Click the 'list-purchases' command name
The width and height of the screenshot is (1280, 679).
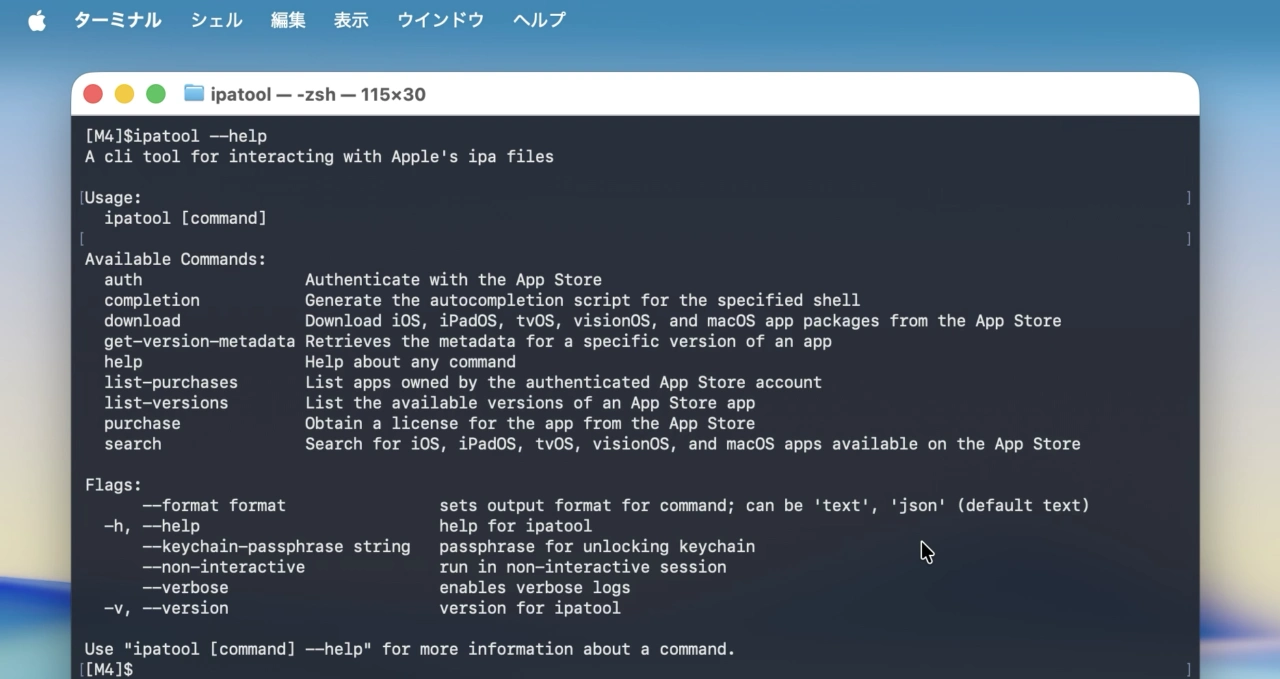click(171, 382)
